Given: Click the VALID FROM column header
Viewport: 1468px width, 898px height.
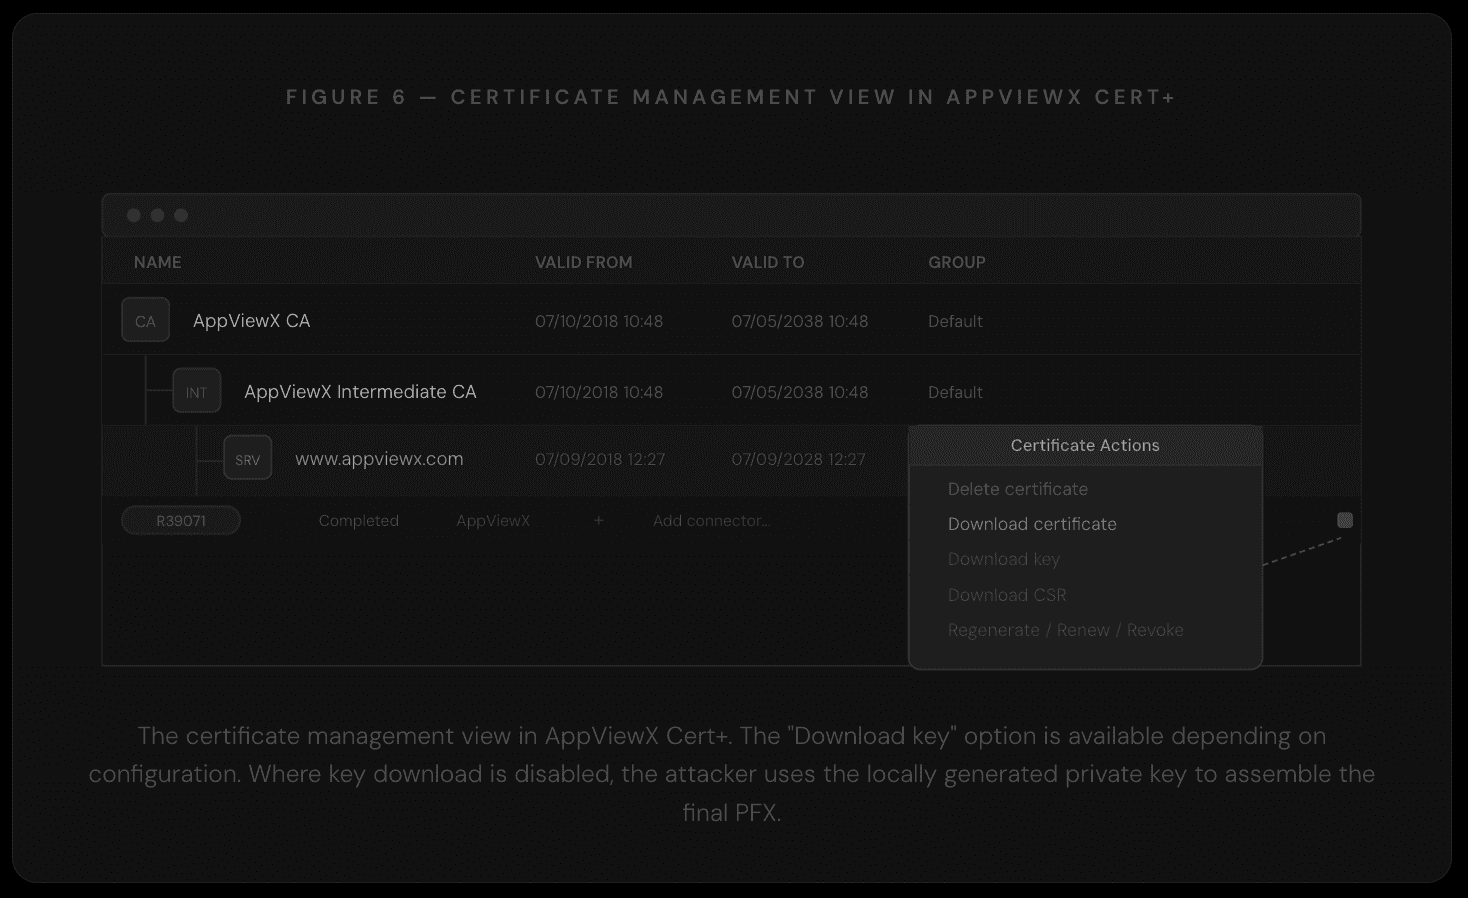Looking at the screenshot, I should click(584, 262).
